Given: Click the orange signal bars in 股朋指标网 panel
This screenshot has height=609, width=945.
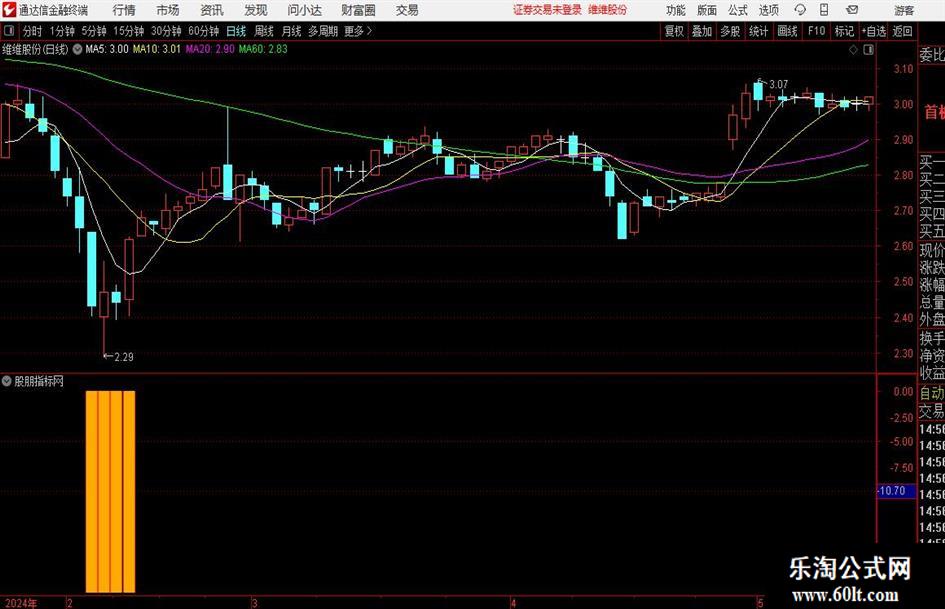Looking at the screenshot, I should point(110,492).
